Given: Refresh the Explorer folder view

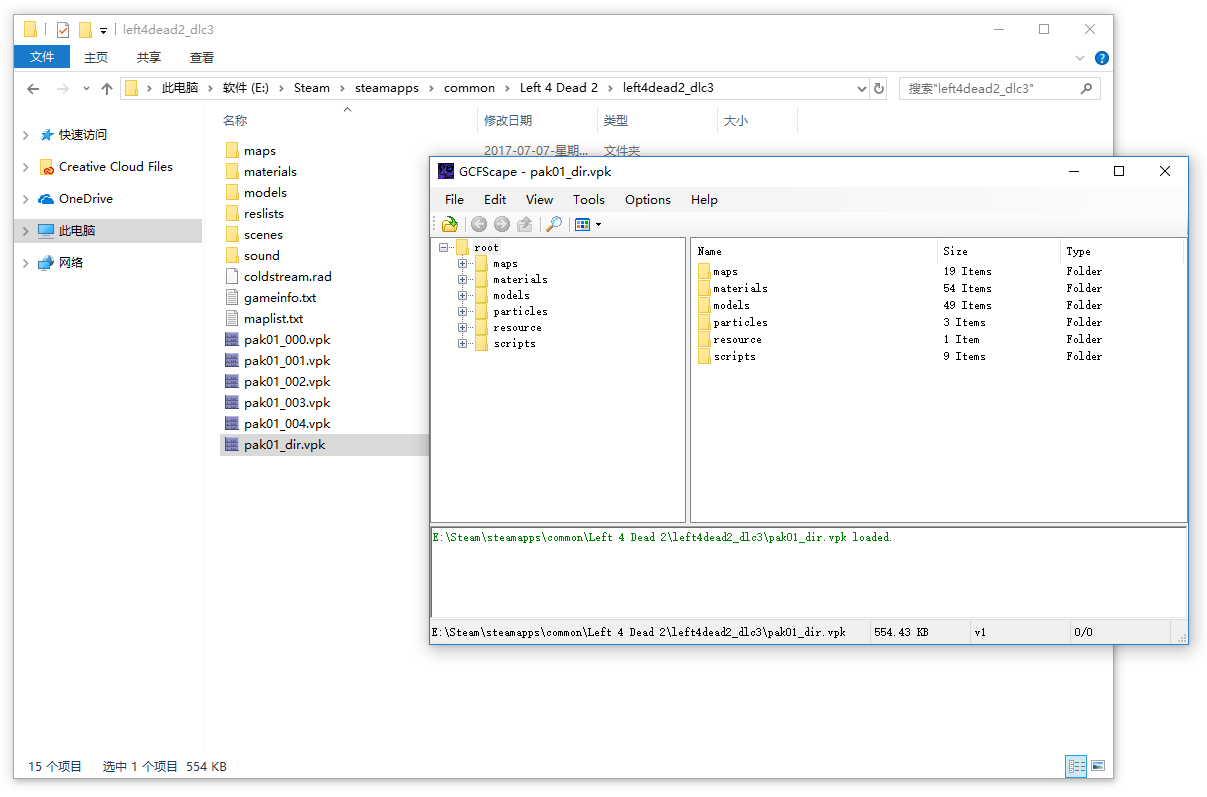Looking at the screenshot, I should pos(879,88).
